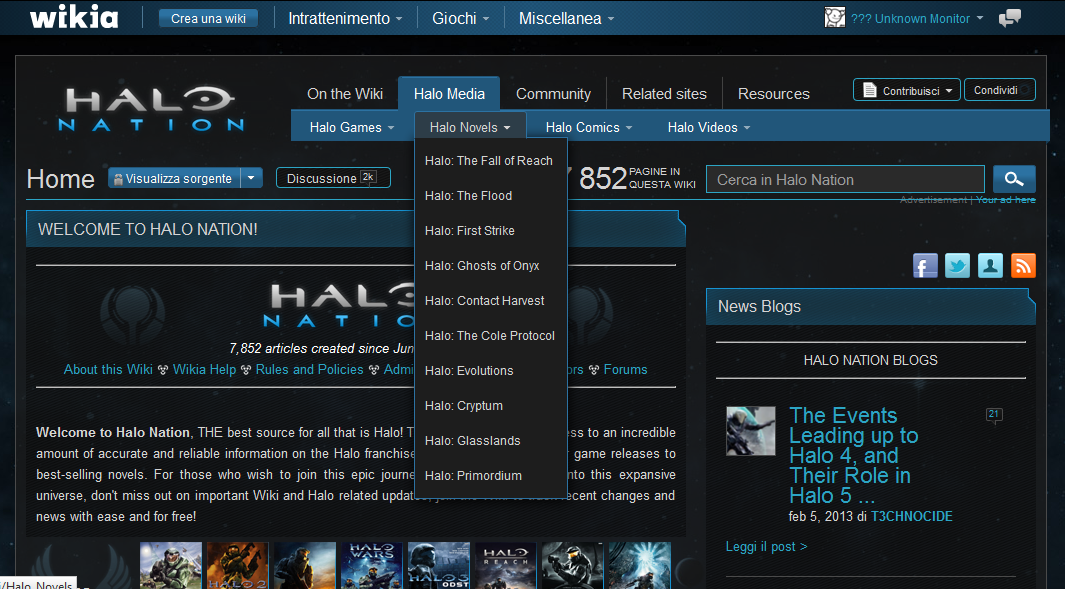This screenshot has width=1065, height=589.
Task: Select Halo: The Fall of Reach
Action: click(490, 161)
